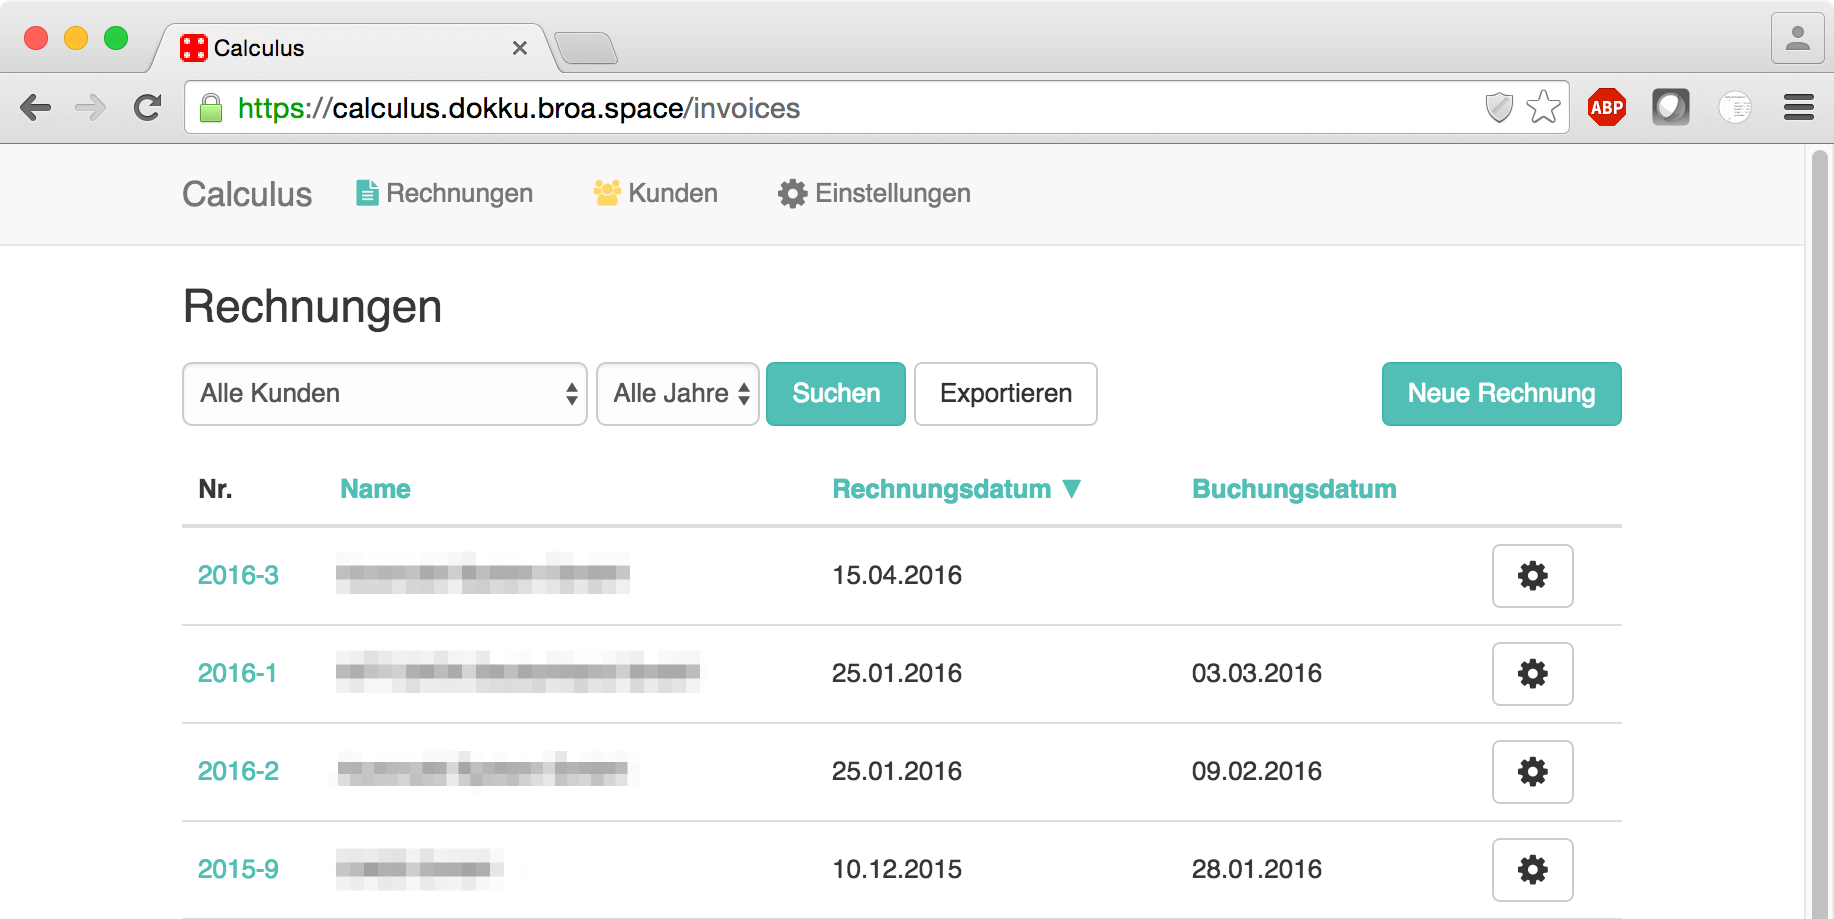
Task: Open invoice number 2016-3 link
Action: click(x=238, y=576)
